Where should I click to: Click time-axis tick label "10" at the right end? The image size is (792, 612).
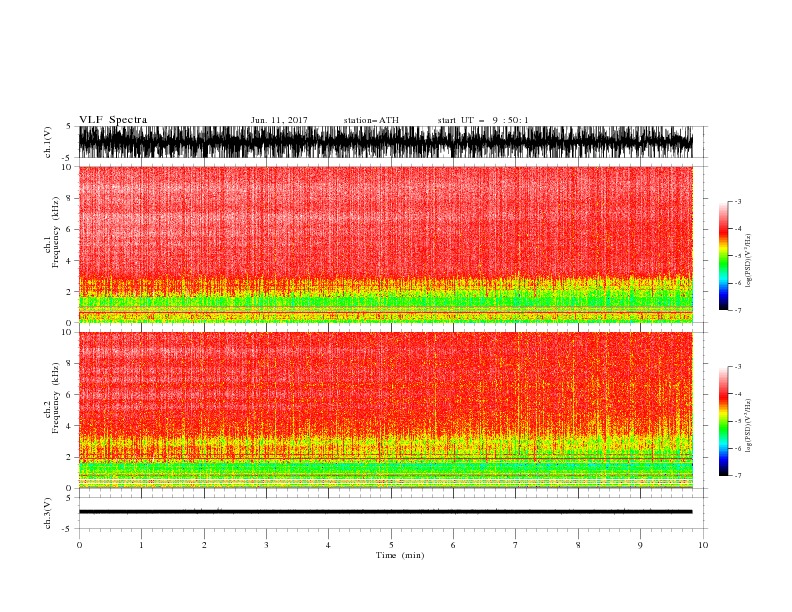pos(703,545)
